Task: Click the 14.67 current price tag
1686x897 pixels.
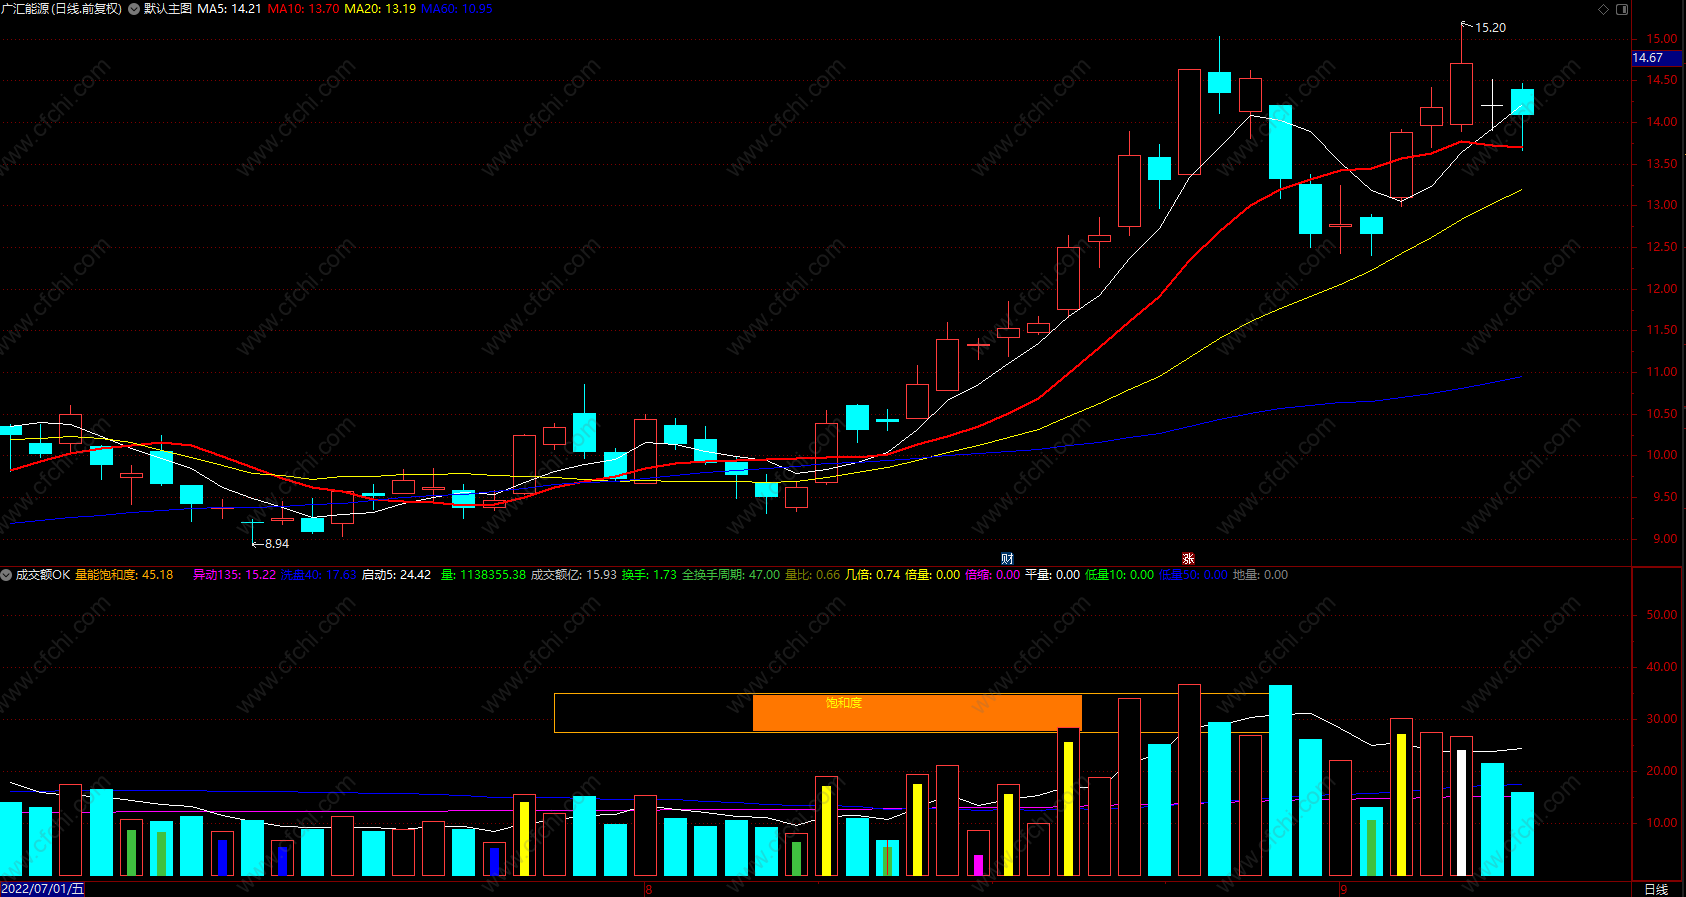Action: click(1656, 58)
